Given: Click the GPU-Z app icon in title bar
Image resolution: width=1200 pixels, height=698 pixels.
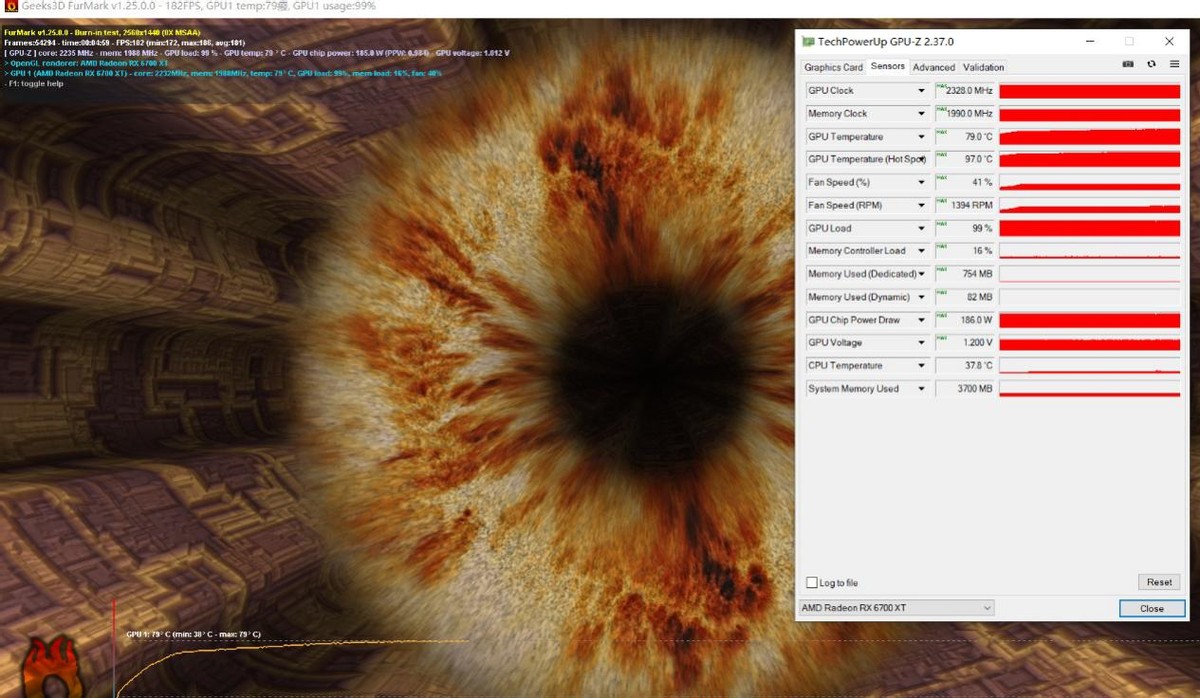Looking at the screenshot, I should coord(809,42).
